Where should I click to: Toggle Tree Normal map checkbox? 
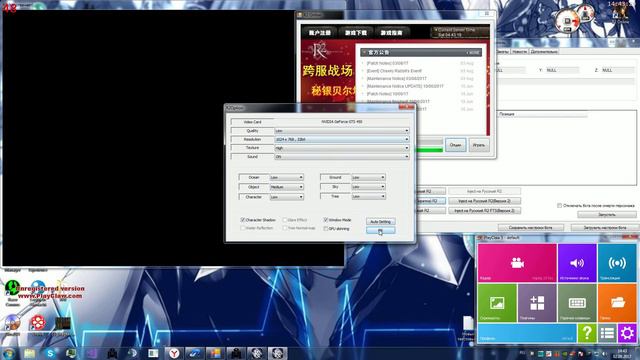tap(299, 228)
